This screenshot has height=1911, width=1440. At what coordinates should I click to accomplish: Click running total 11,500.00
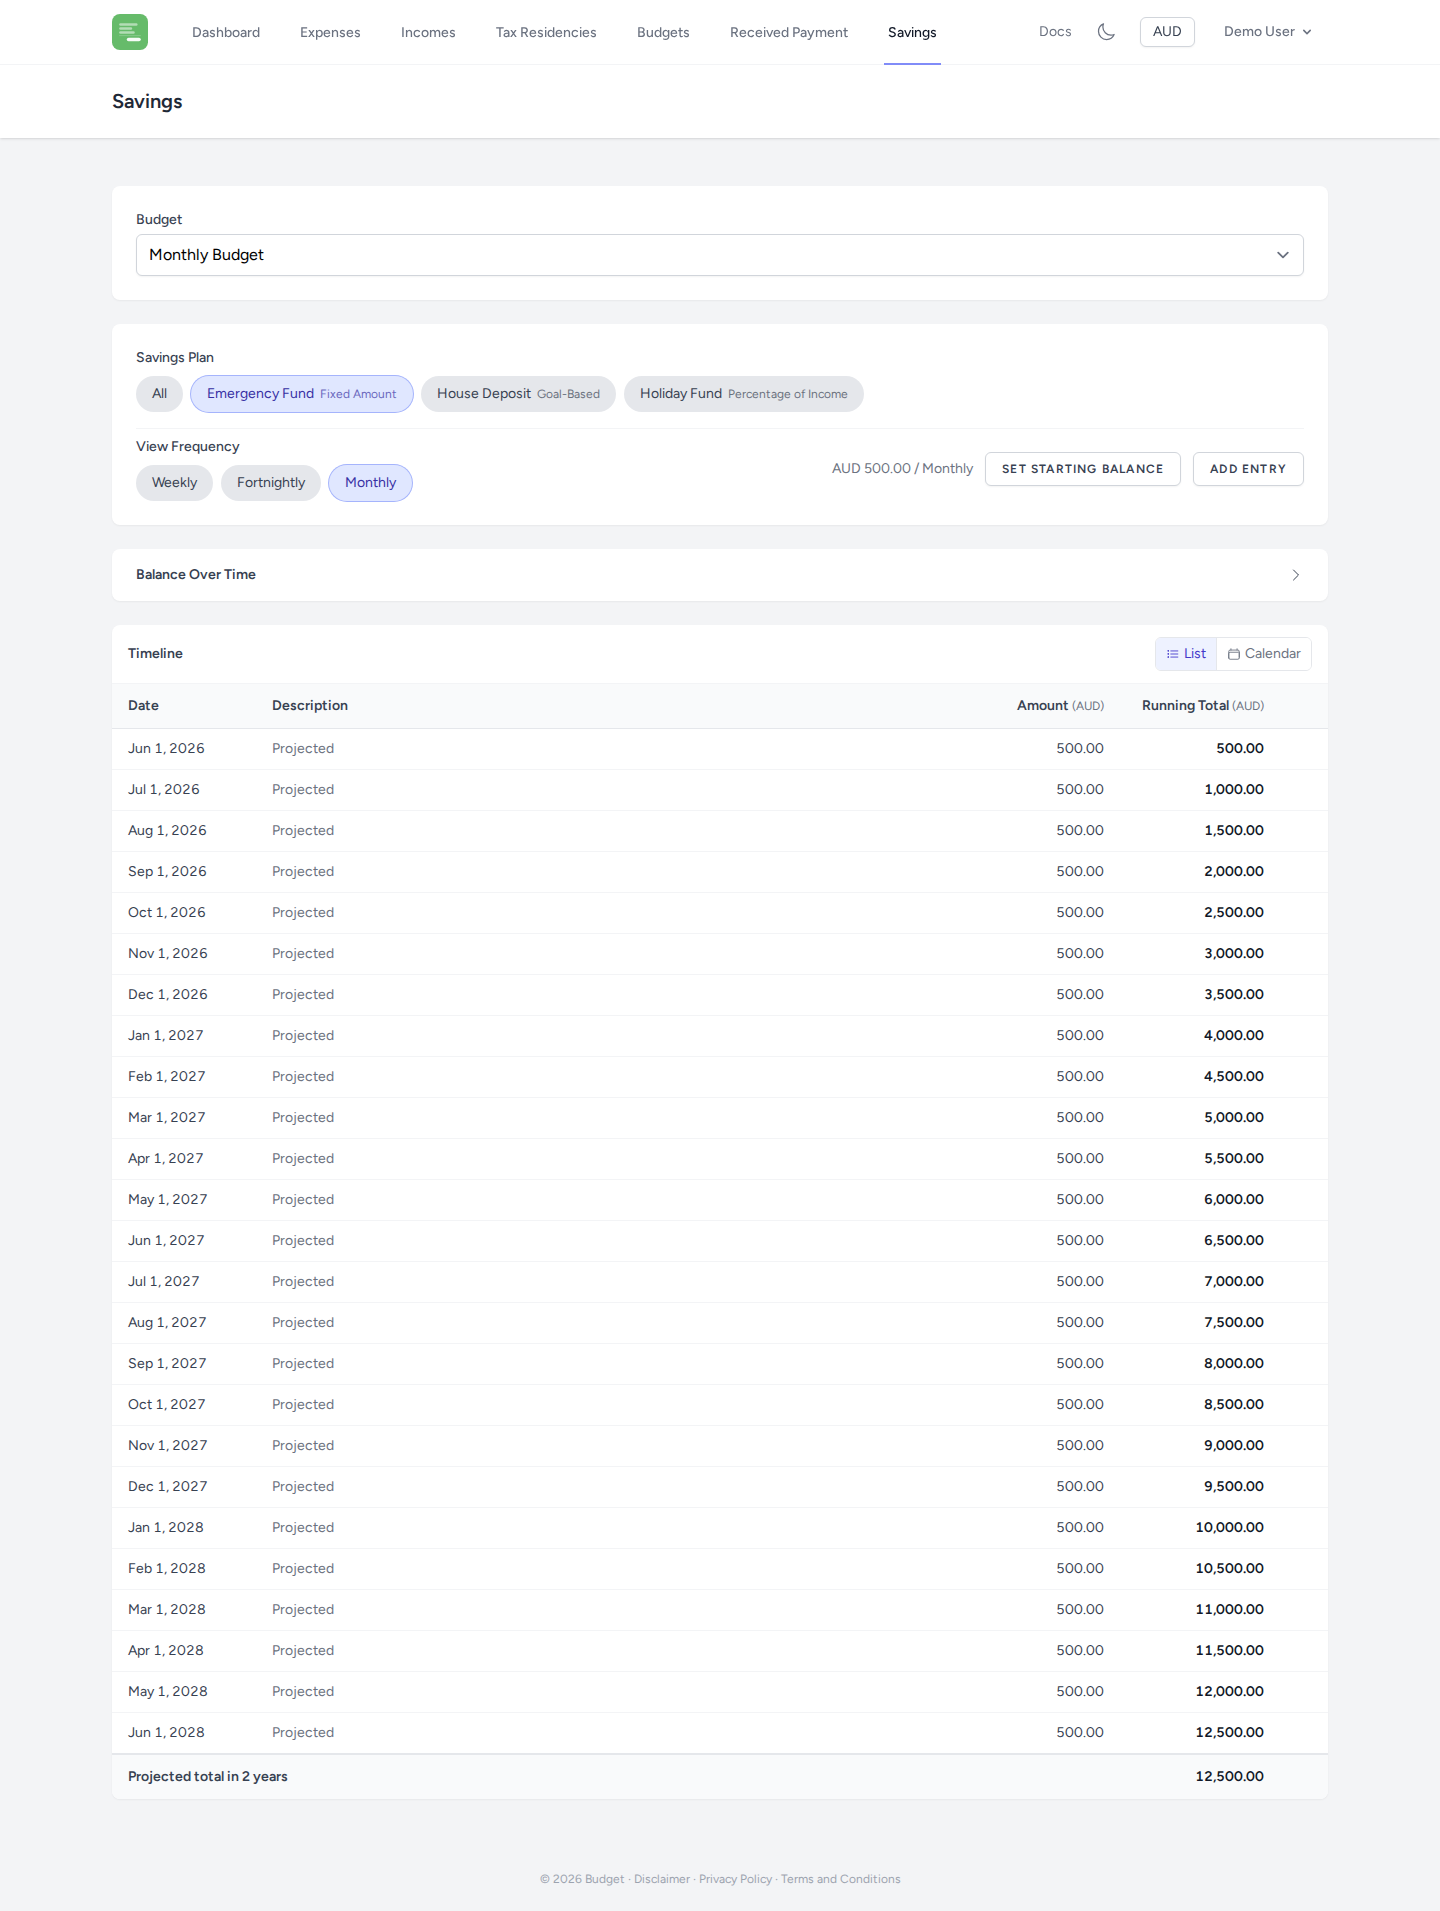click(x=1230, y=1651)
